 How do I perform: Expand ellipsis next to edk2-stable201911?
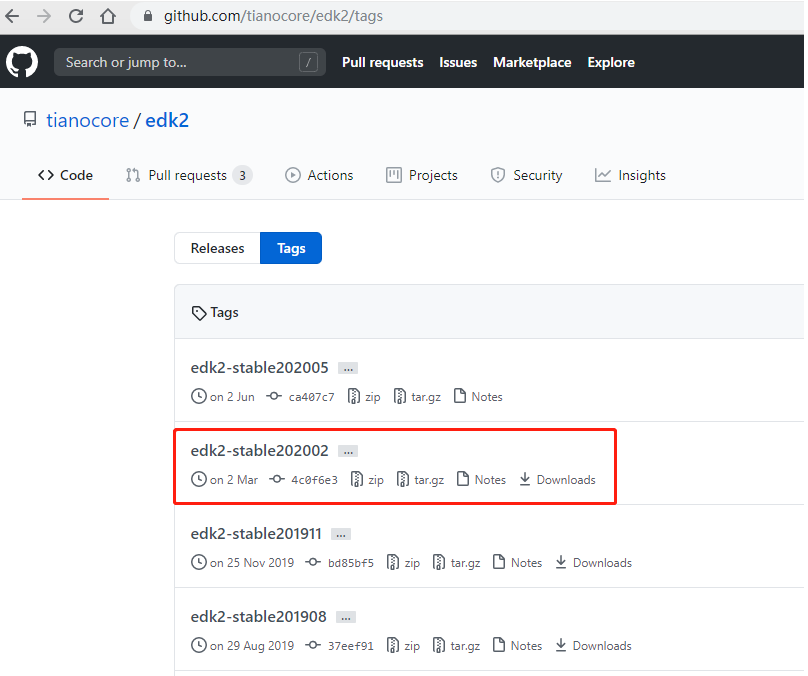341,534
